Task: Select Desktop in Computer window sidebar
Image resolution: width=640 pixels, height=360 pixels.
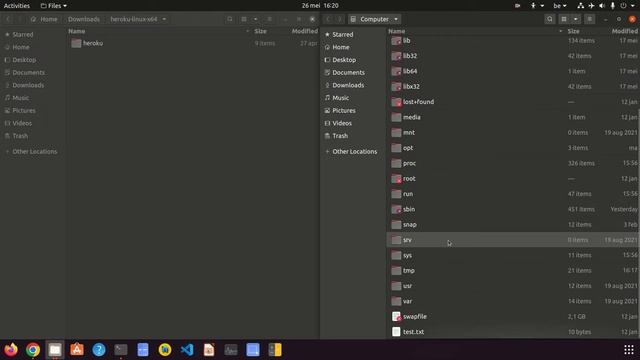Action: click(x=353, y=60)
